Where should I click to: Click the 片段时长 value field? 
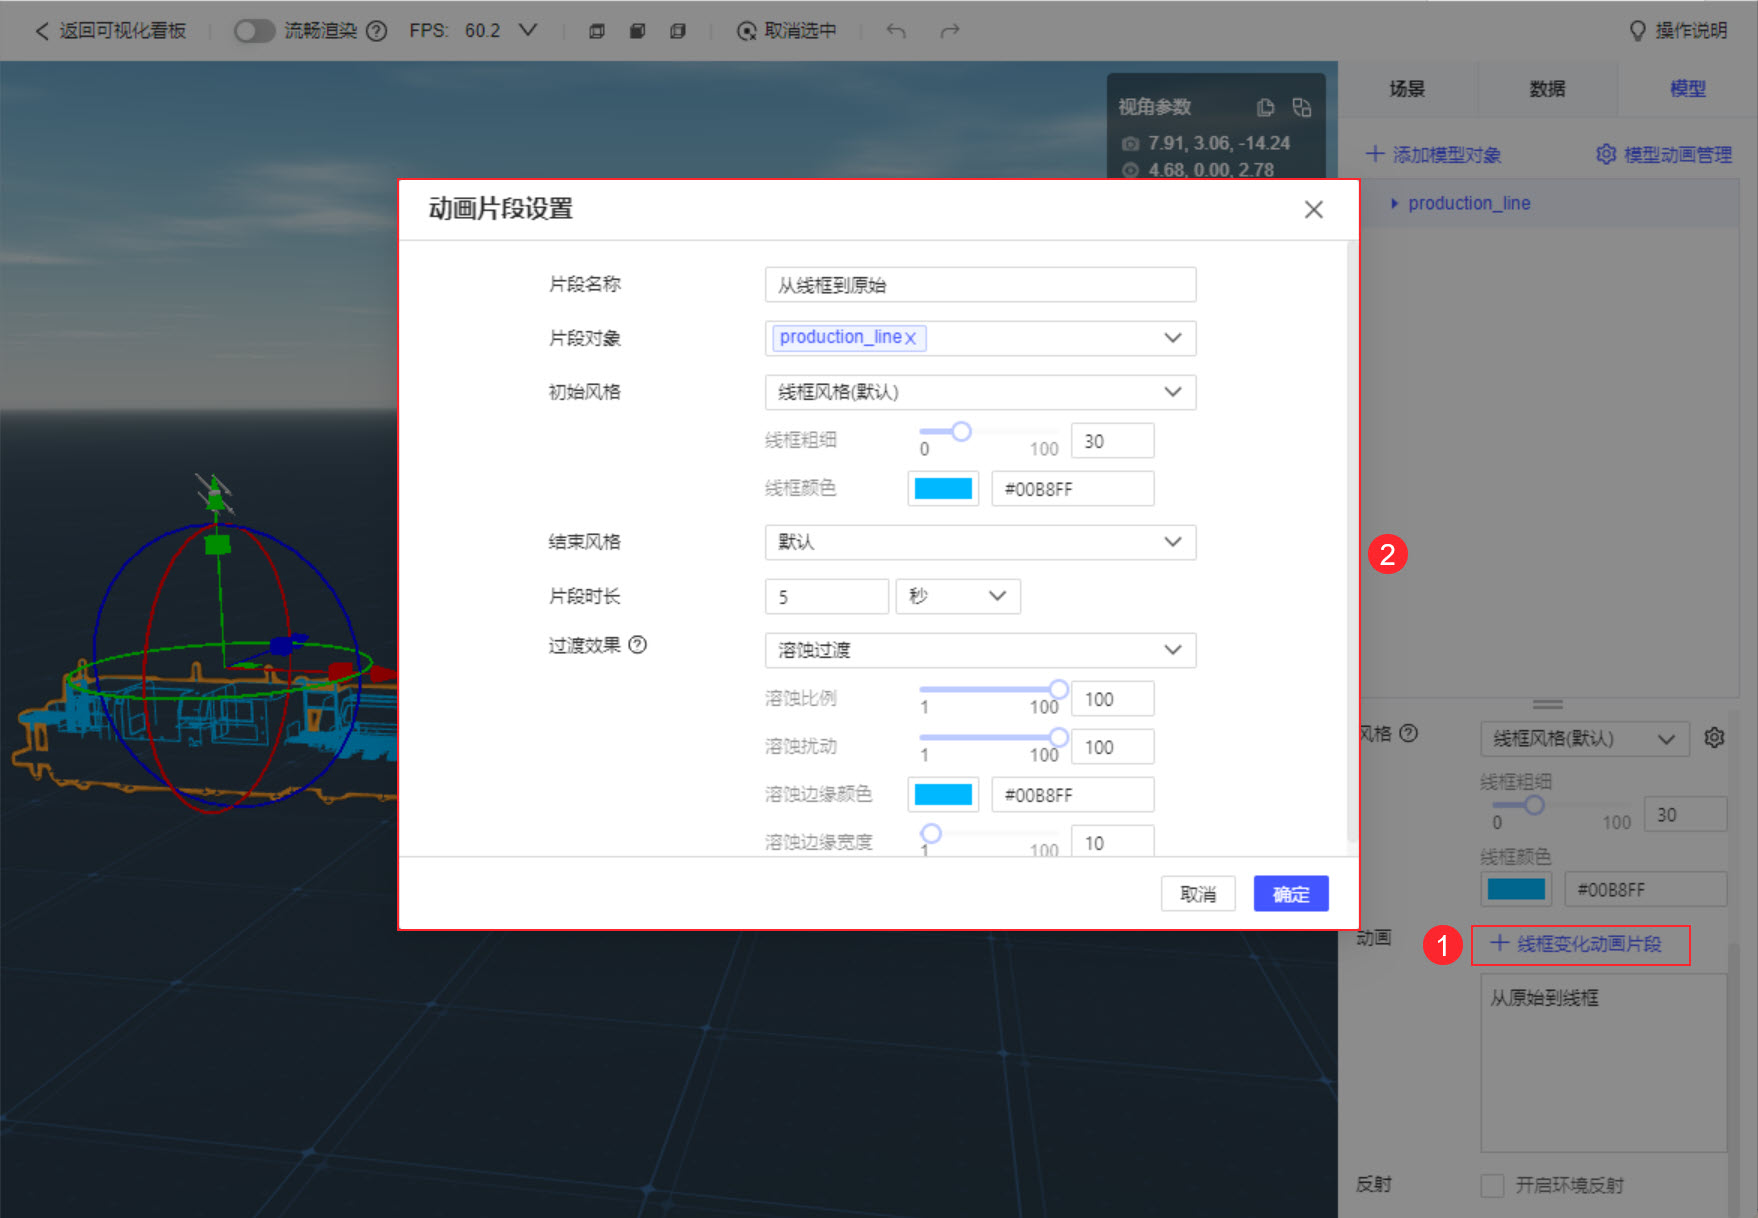tap(826, 596)
